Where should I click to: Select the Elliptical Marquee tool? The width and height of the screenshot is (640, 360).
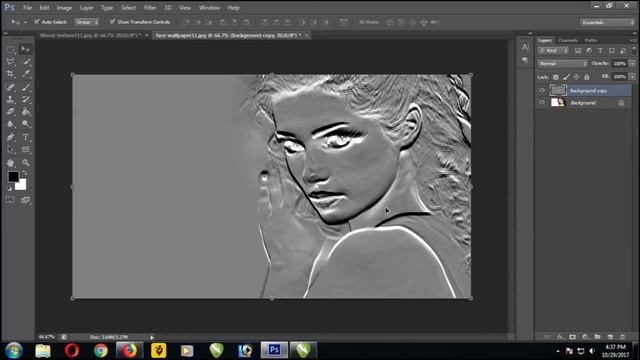(10, 49)
